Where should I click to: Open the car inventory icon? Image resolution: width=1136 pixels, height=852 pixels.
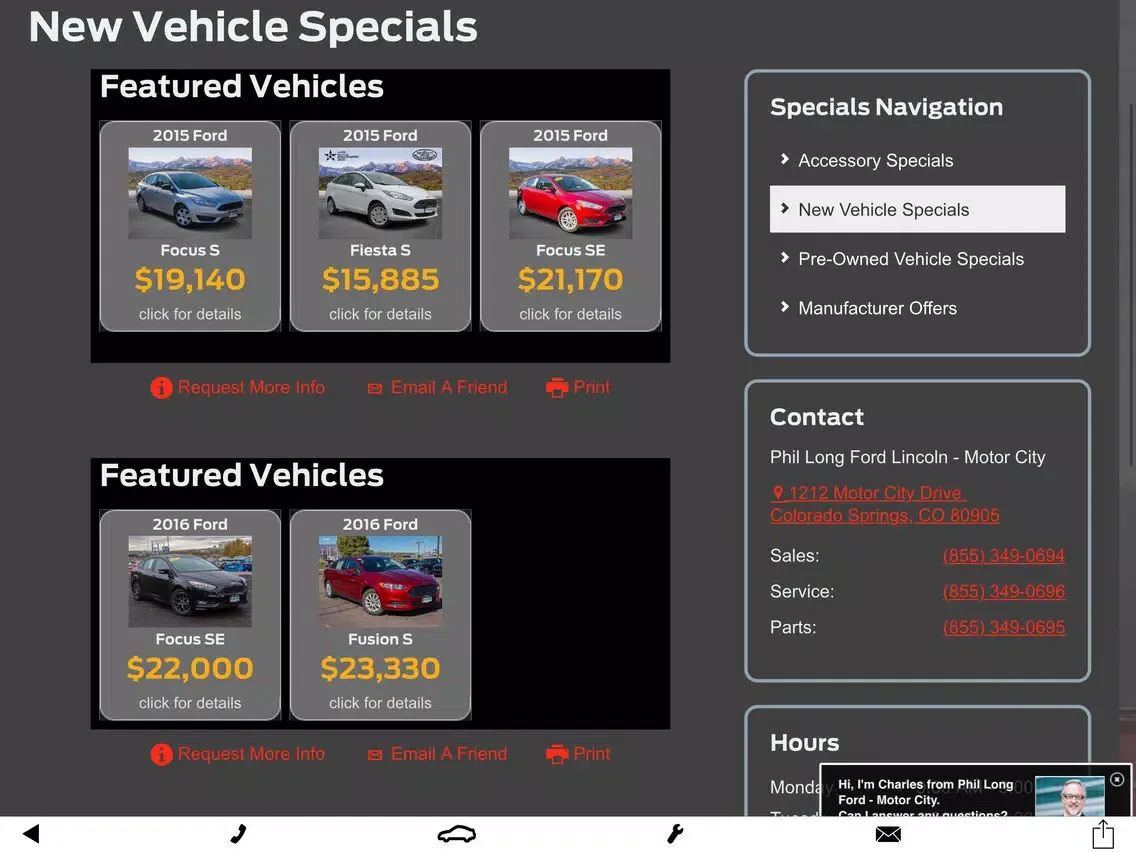[x=456, y=834]
